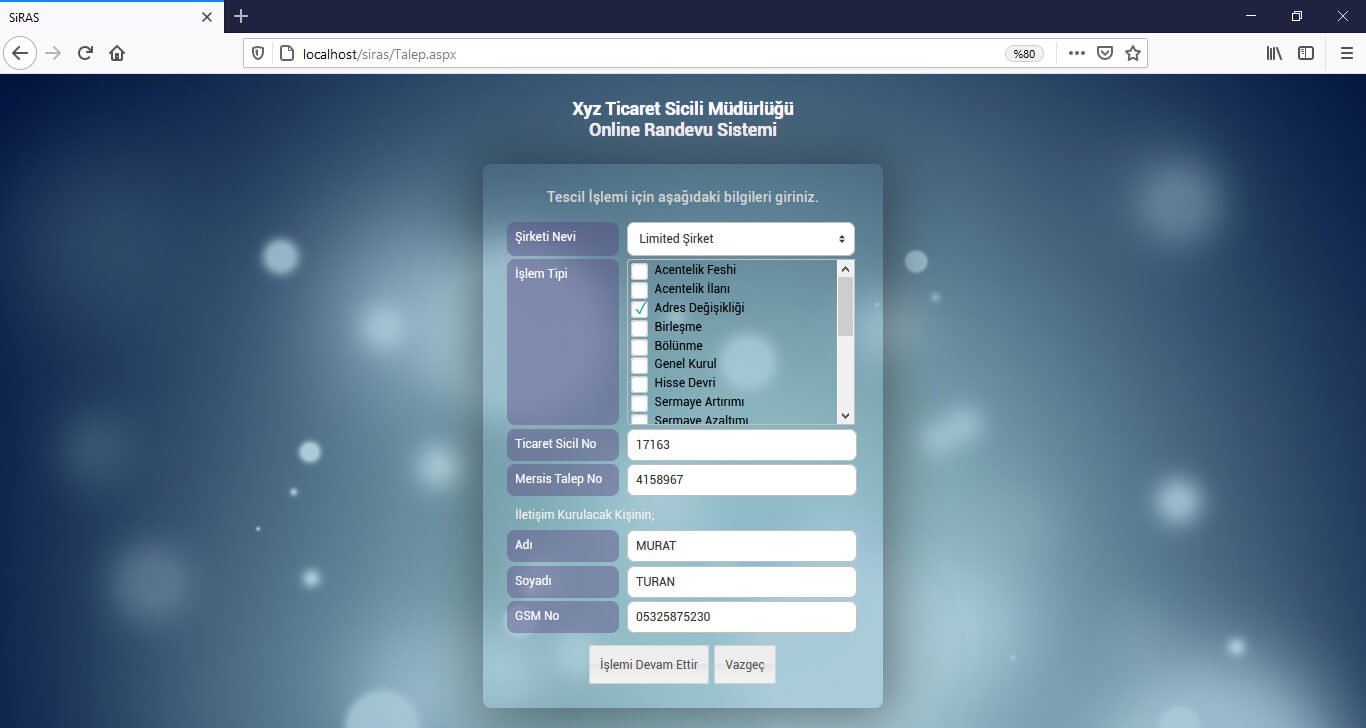Click the %80 zoom level indicator
The image size is (1366, 728).
1024,54
